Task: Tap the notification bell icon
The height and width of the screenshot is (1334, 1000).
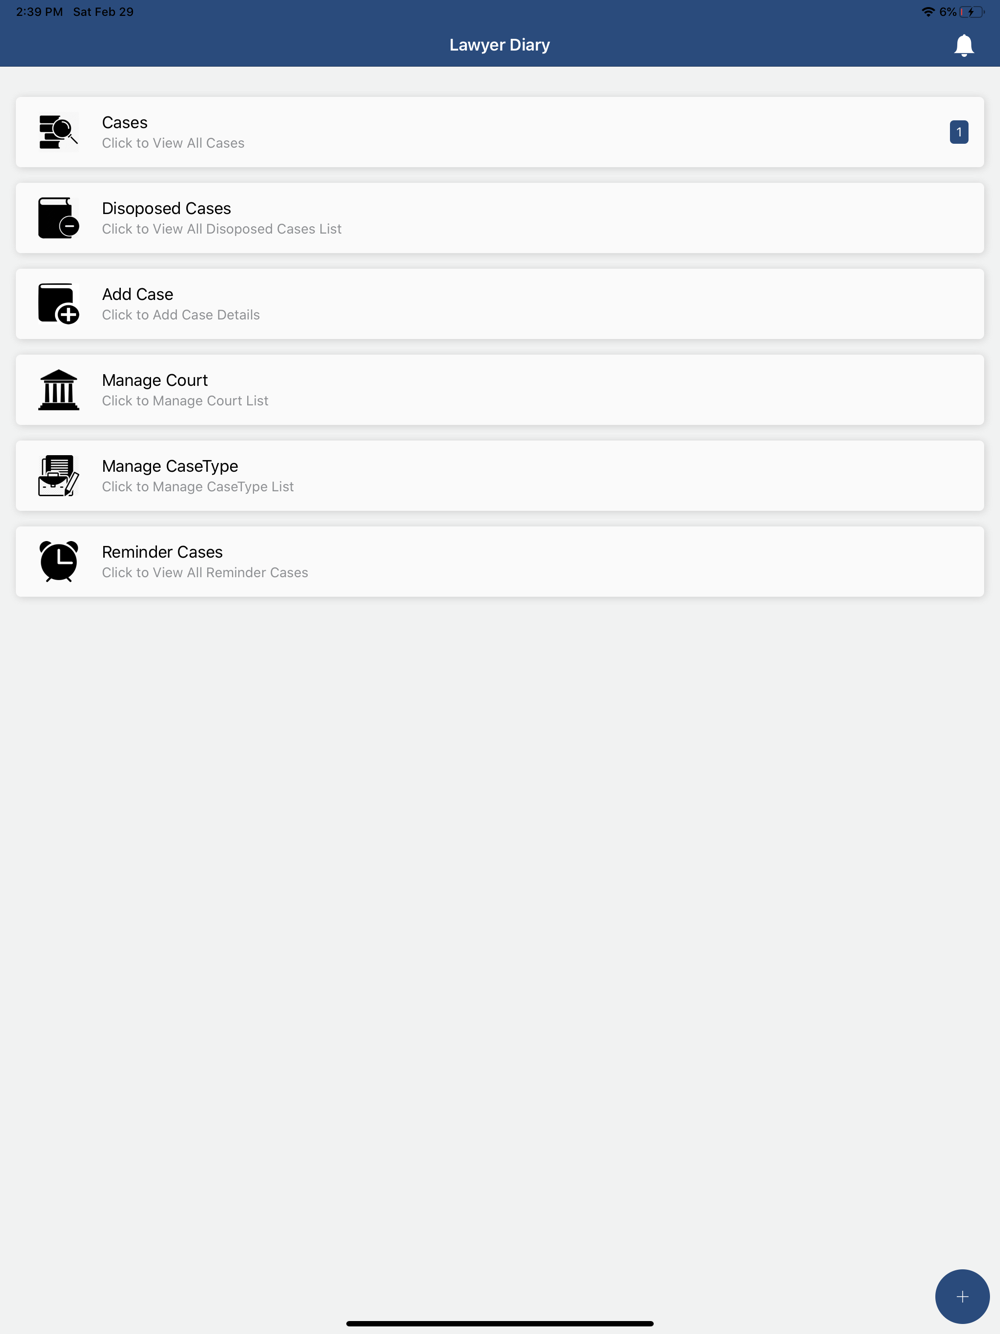Action: (964, 45)
